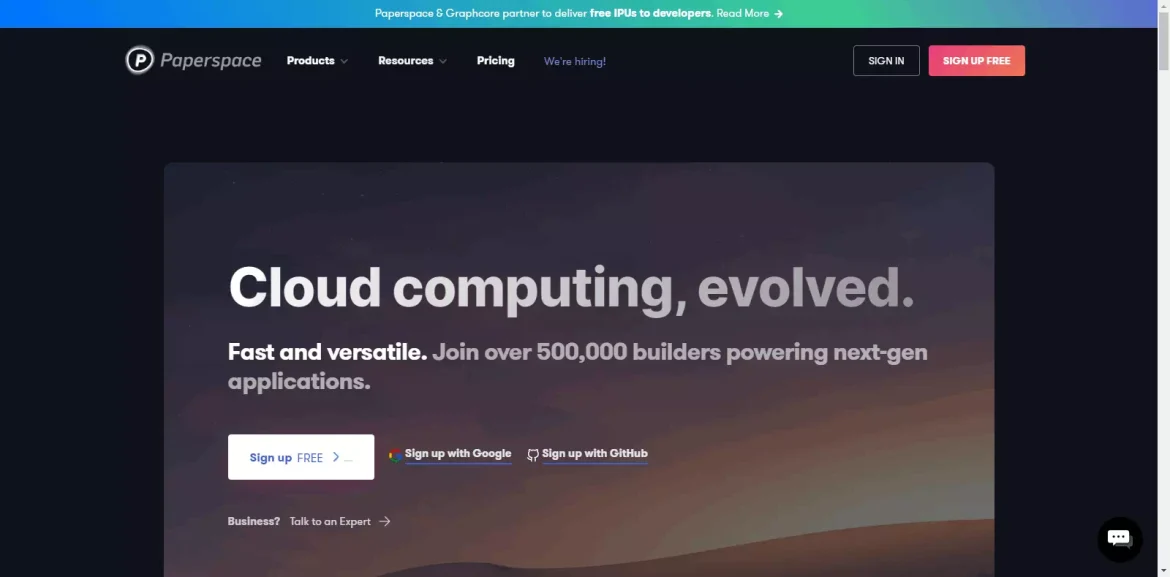Viewport: 1170px width, 577px height.
Task: Expand the Products dropdown chevron
Action: 344,61
